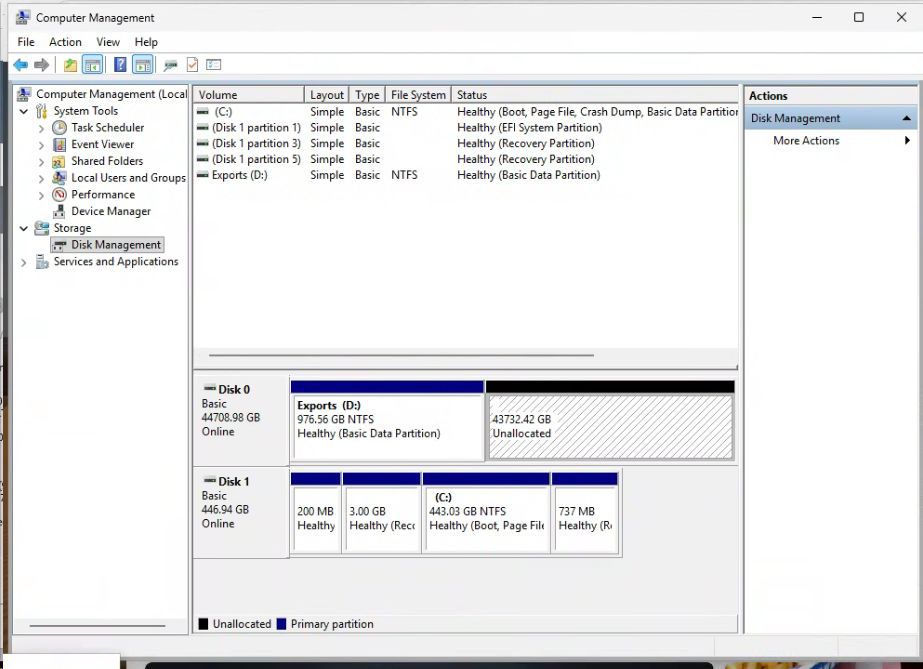Collapse the Storage tree node
Image resolution: width=923 pixels, height=669 pixels.
pyautogui.click(x=24, y=228)
